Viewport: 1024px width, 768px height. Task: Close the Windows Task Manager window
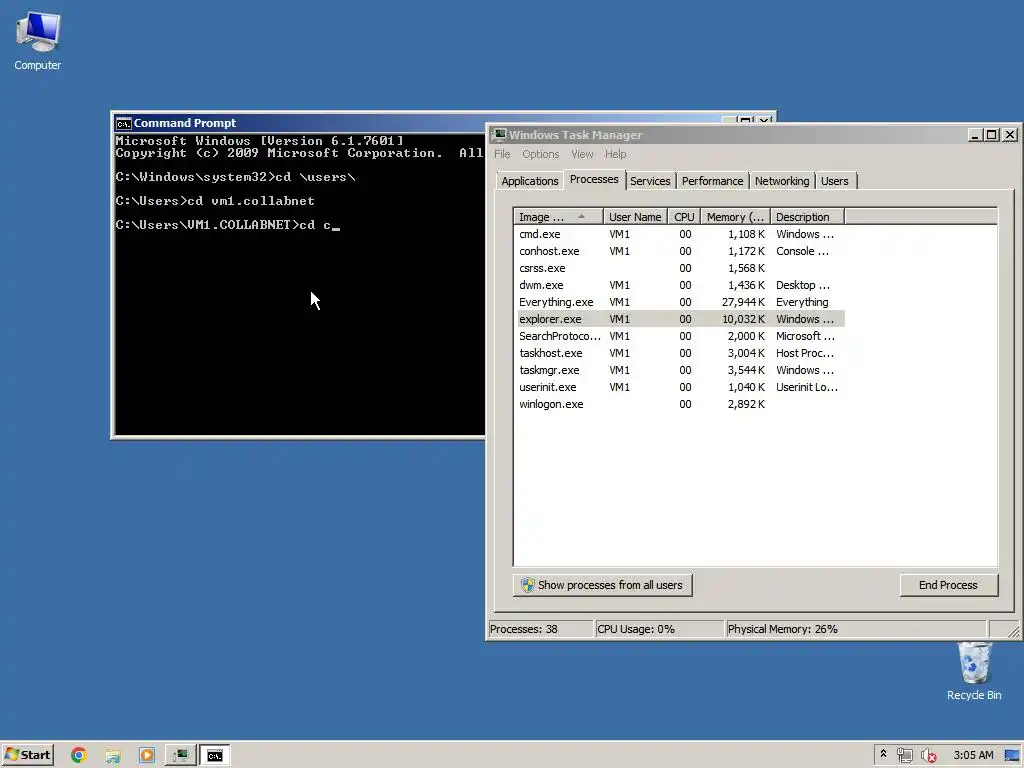pyautogui.click(x=1010, y=135)
